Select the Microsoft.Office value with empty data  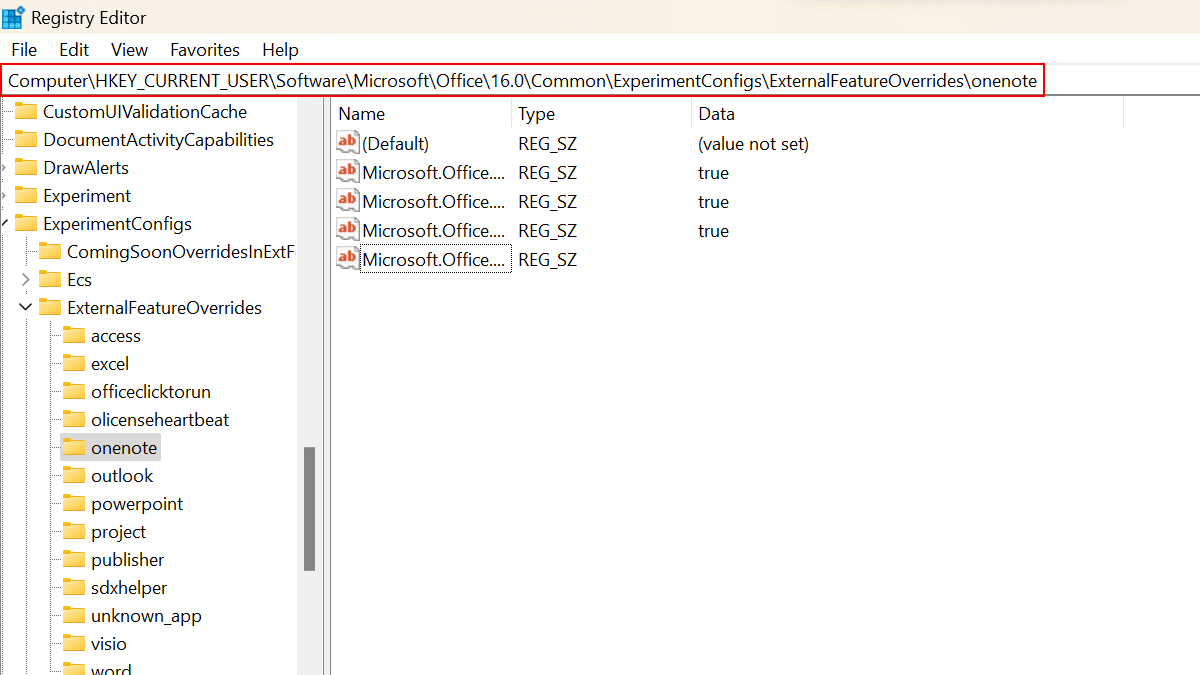[434, 260]
